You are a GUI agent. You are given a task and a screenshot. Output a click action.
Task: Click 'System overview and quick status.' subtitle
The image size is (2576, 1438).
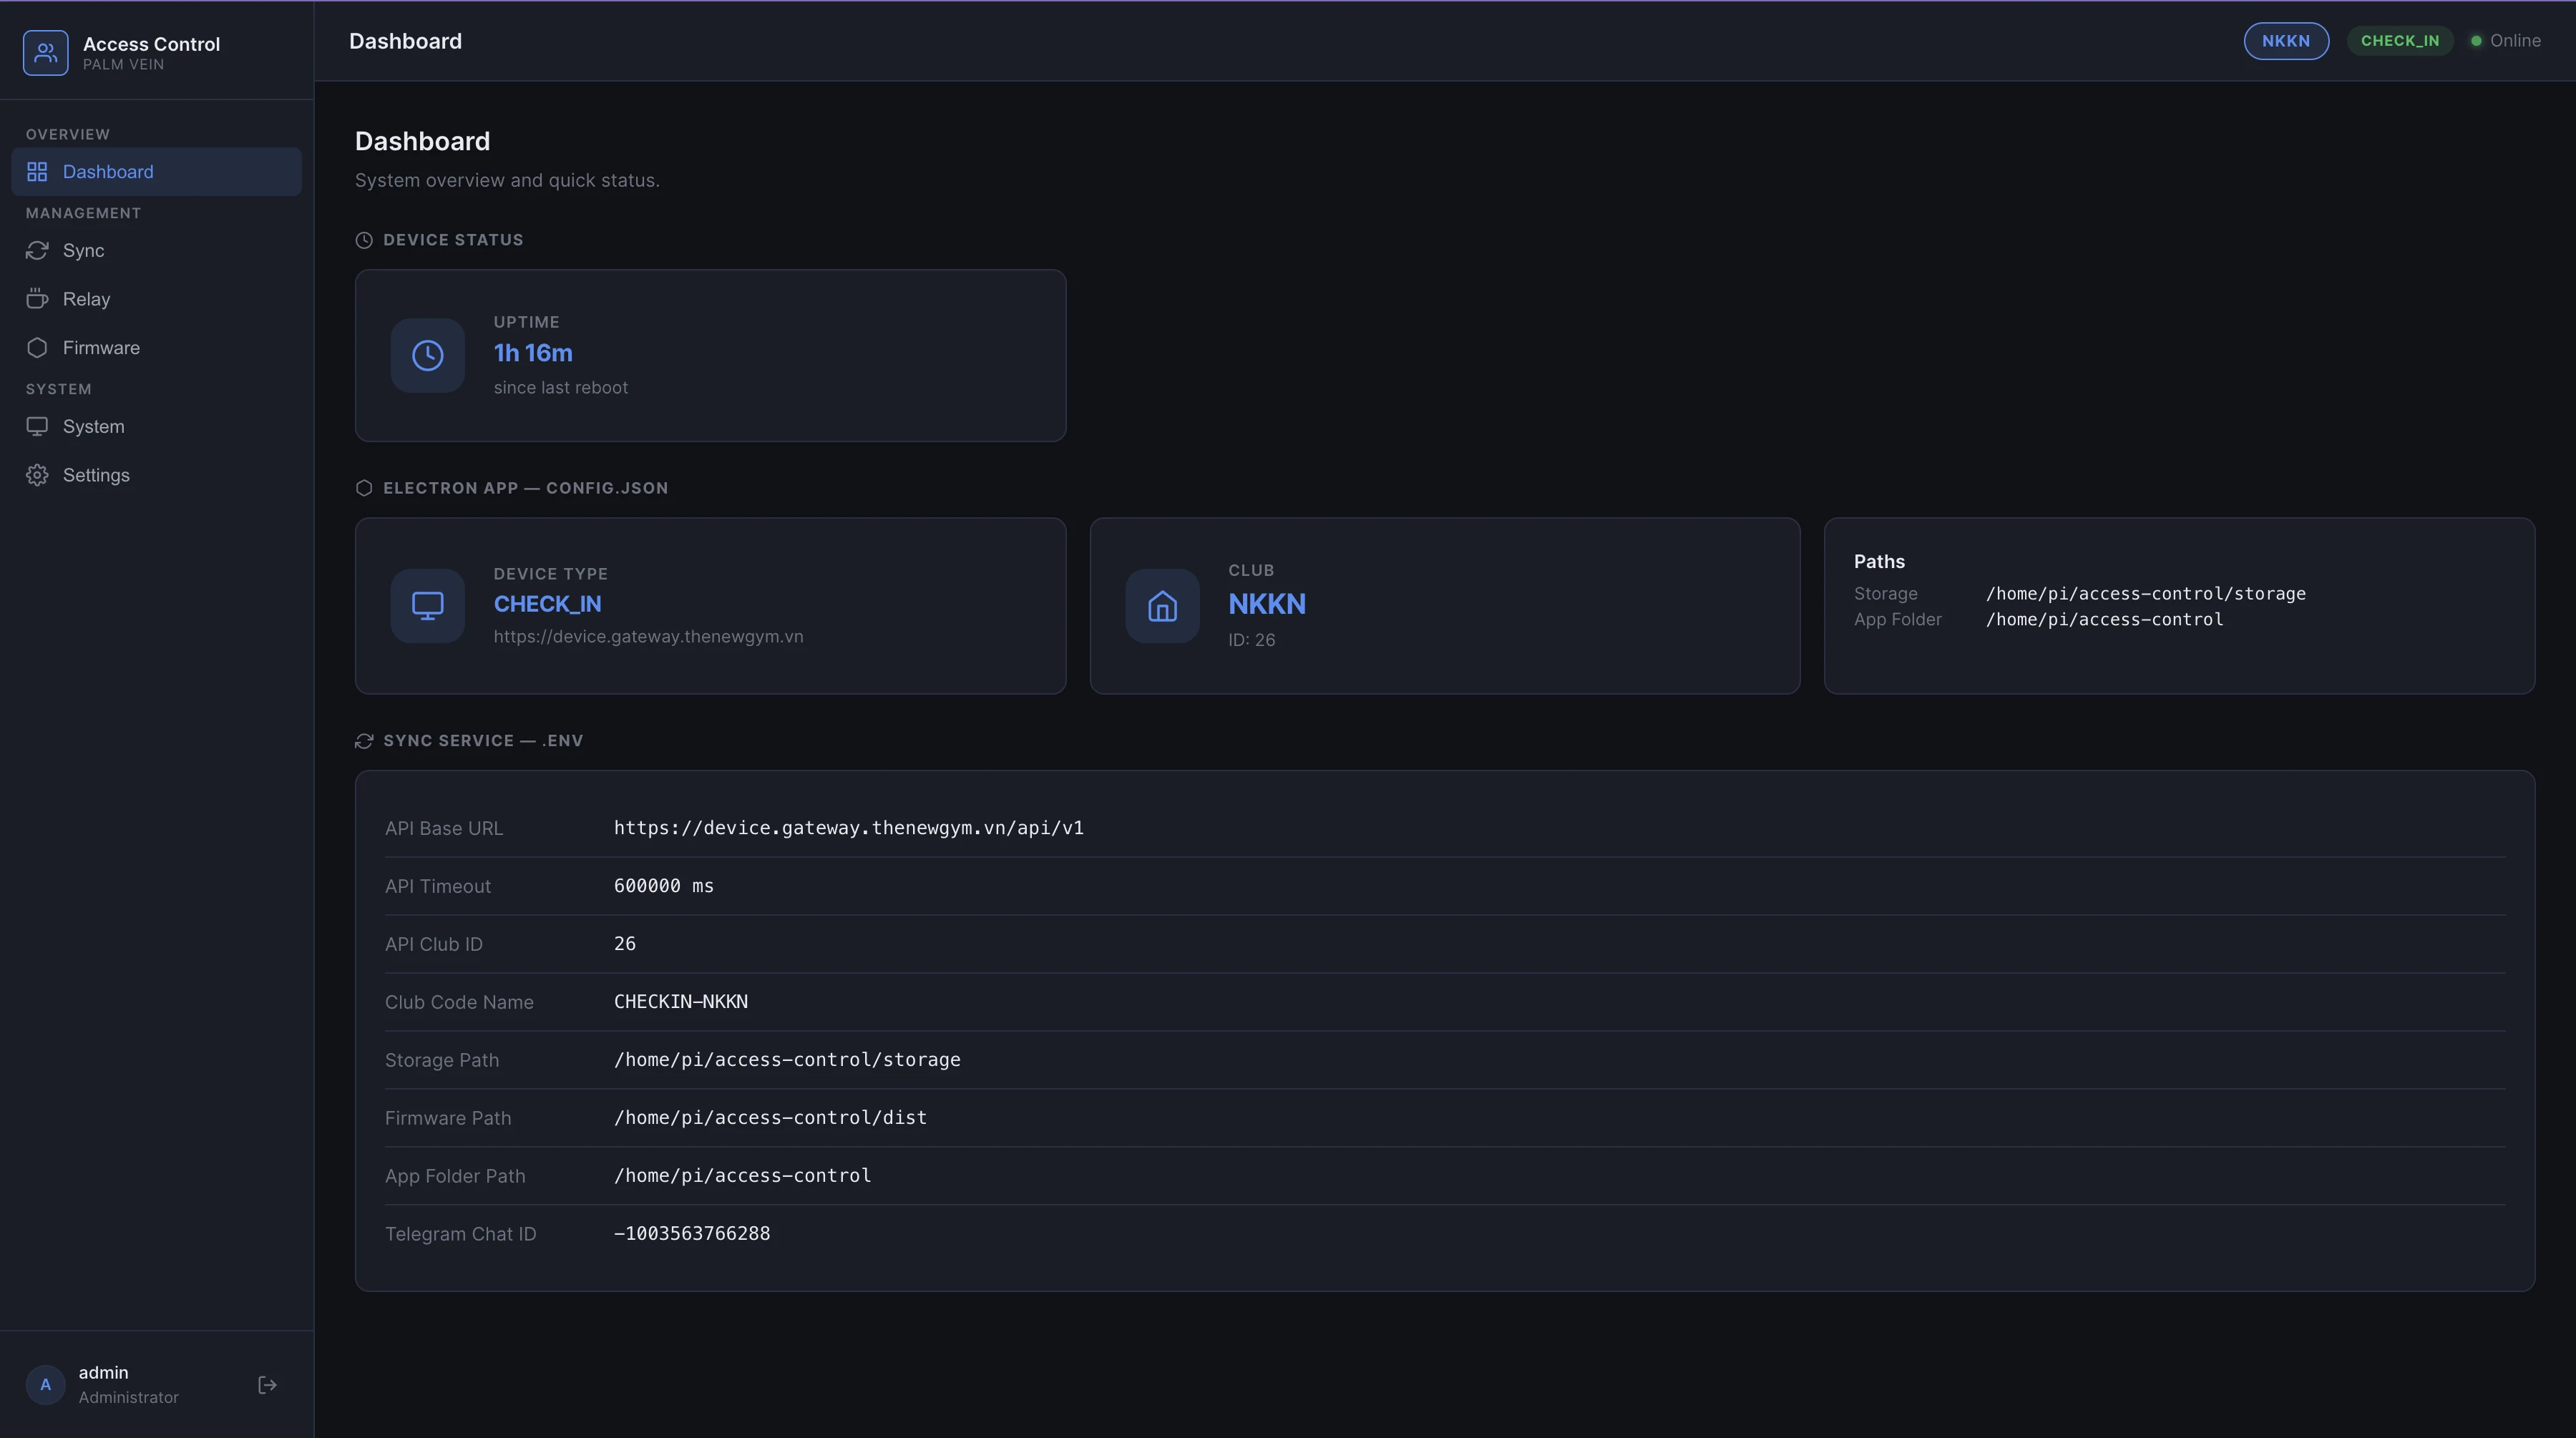click(507, 181)
